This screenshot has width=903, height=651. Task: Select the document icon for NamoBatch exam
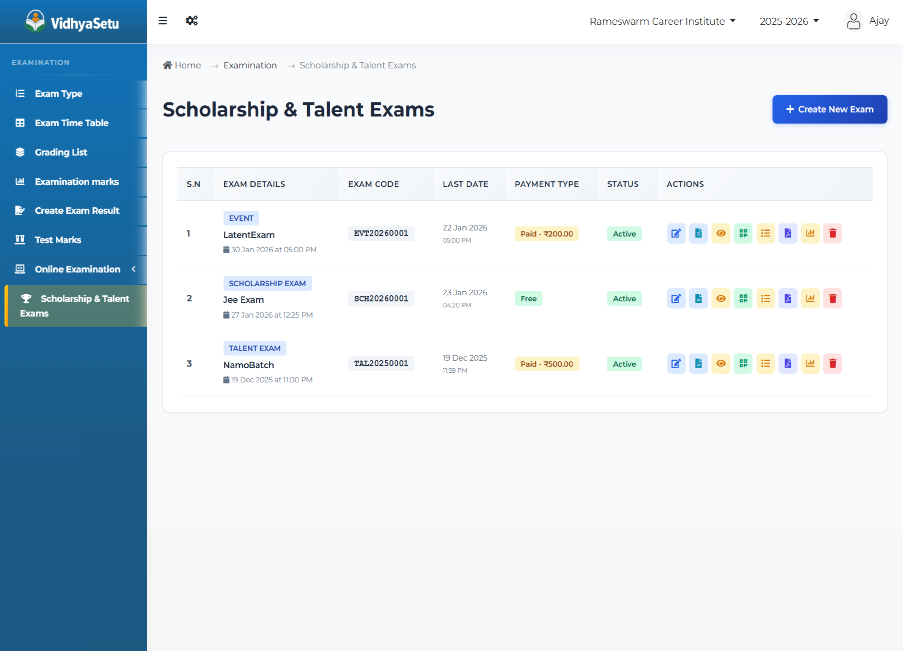click(x=698, y=363)
